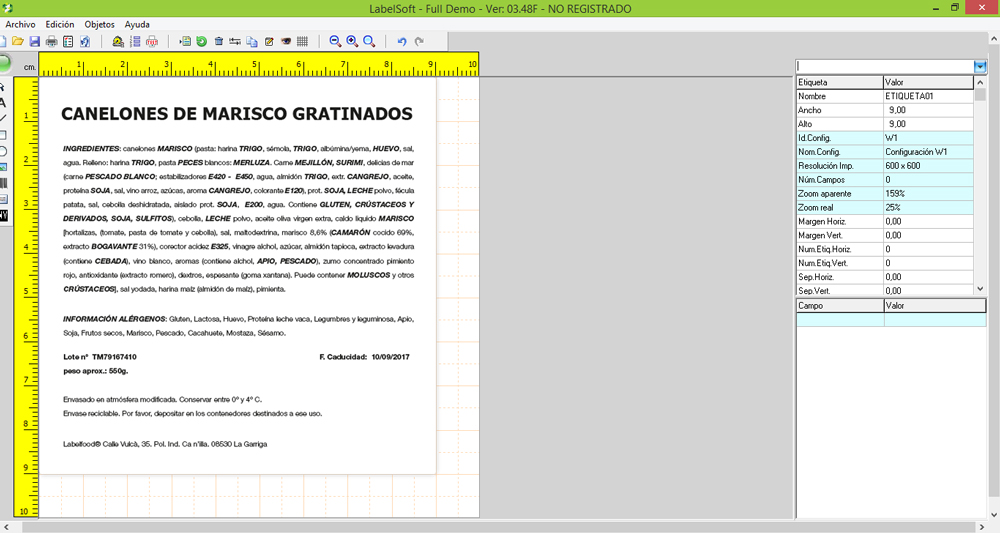Viewport: 1000px width, 533px height.
Task: Click the cm. ruler unit label
Action: pyautogui.click(x=29, y=67)
